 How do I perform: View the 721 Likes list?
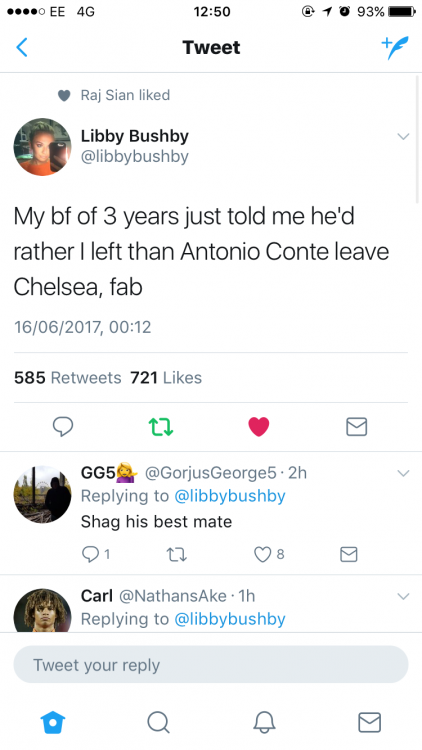[166, 378]
